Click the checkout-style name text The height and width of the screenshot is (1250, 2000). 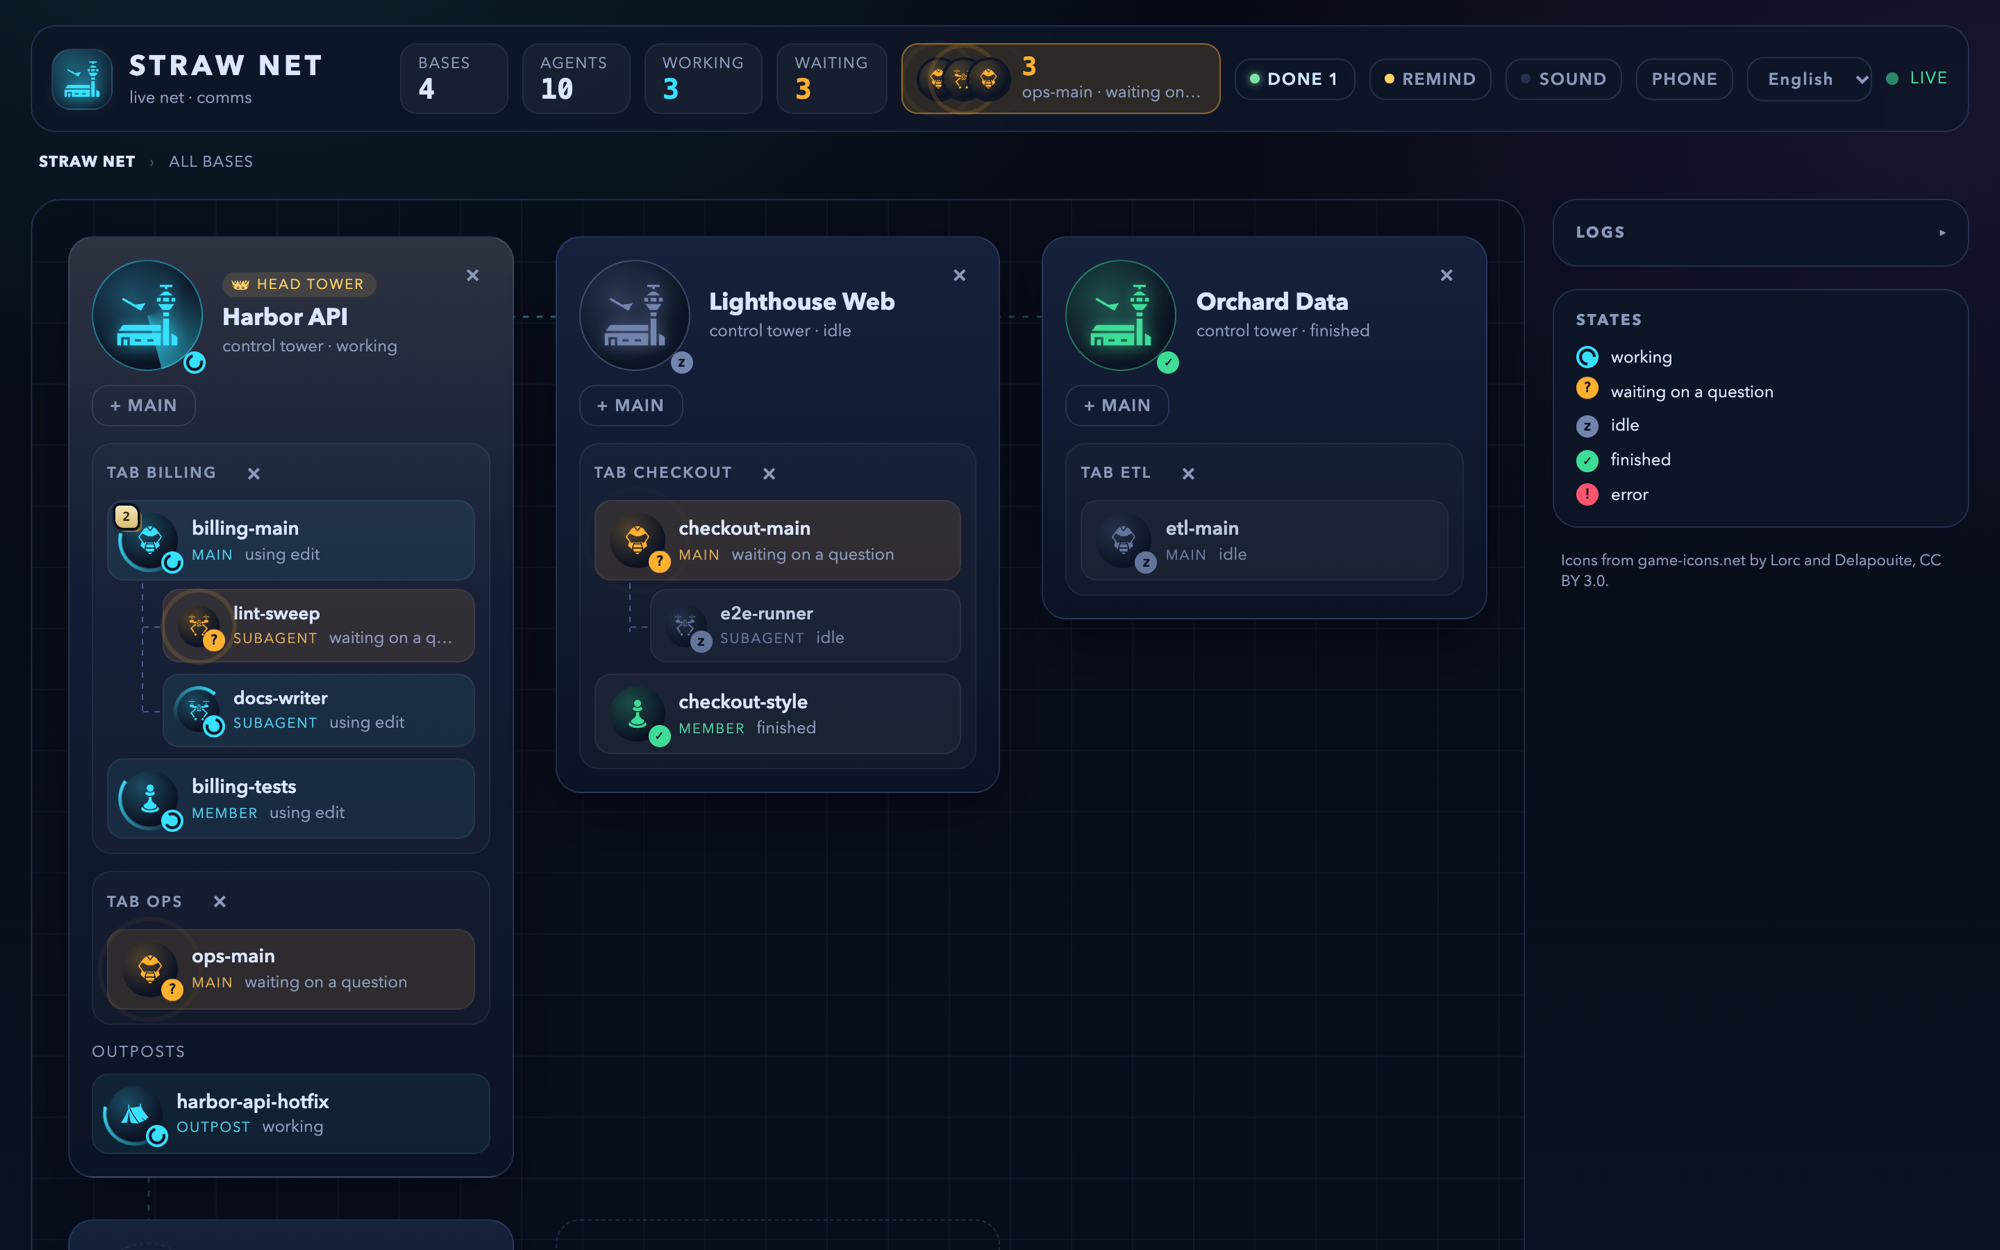tap(743, 702)
